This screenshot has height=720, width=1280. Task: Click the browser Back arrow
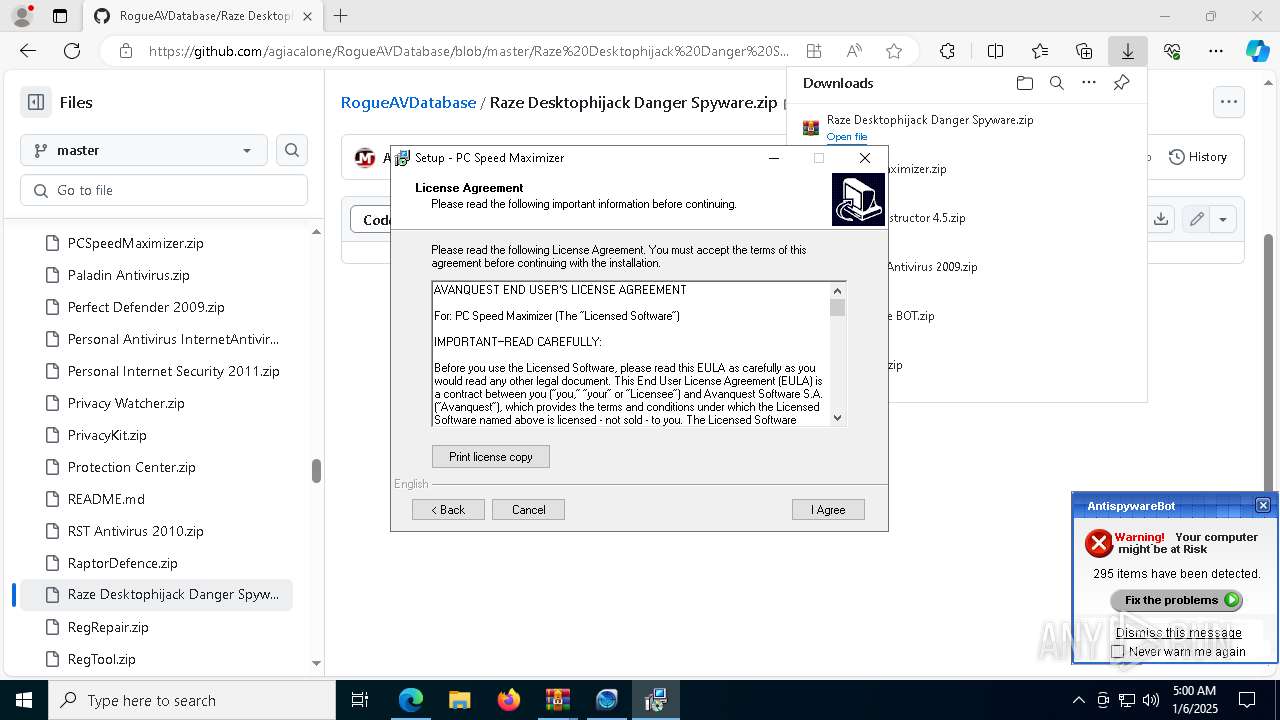(x=28, y=51)
